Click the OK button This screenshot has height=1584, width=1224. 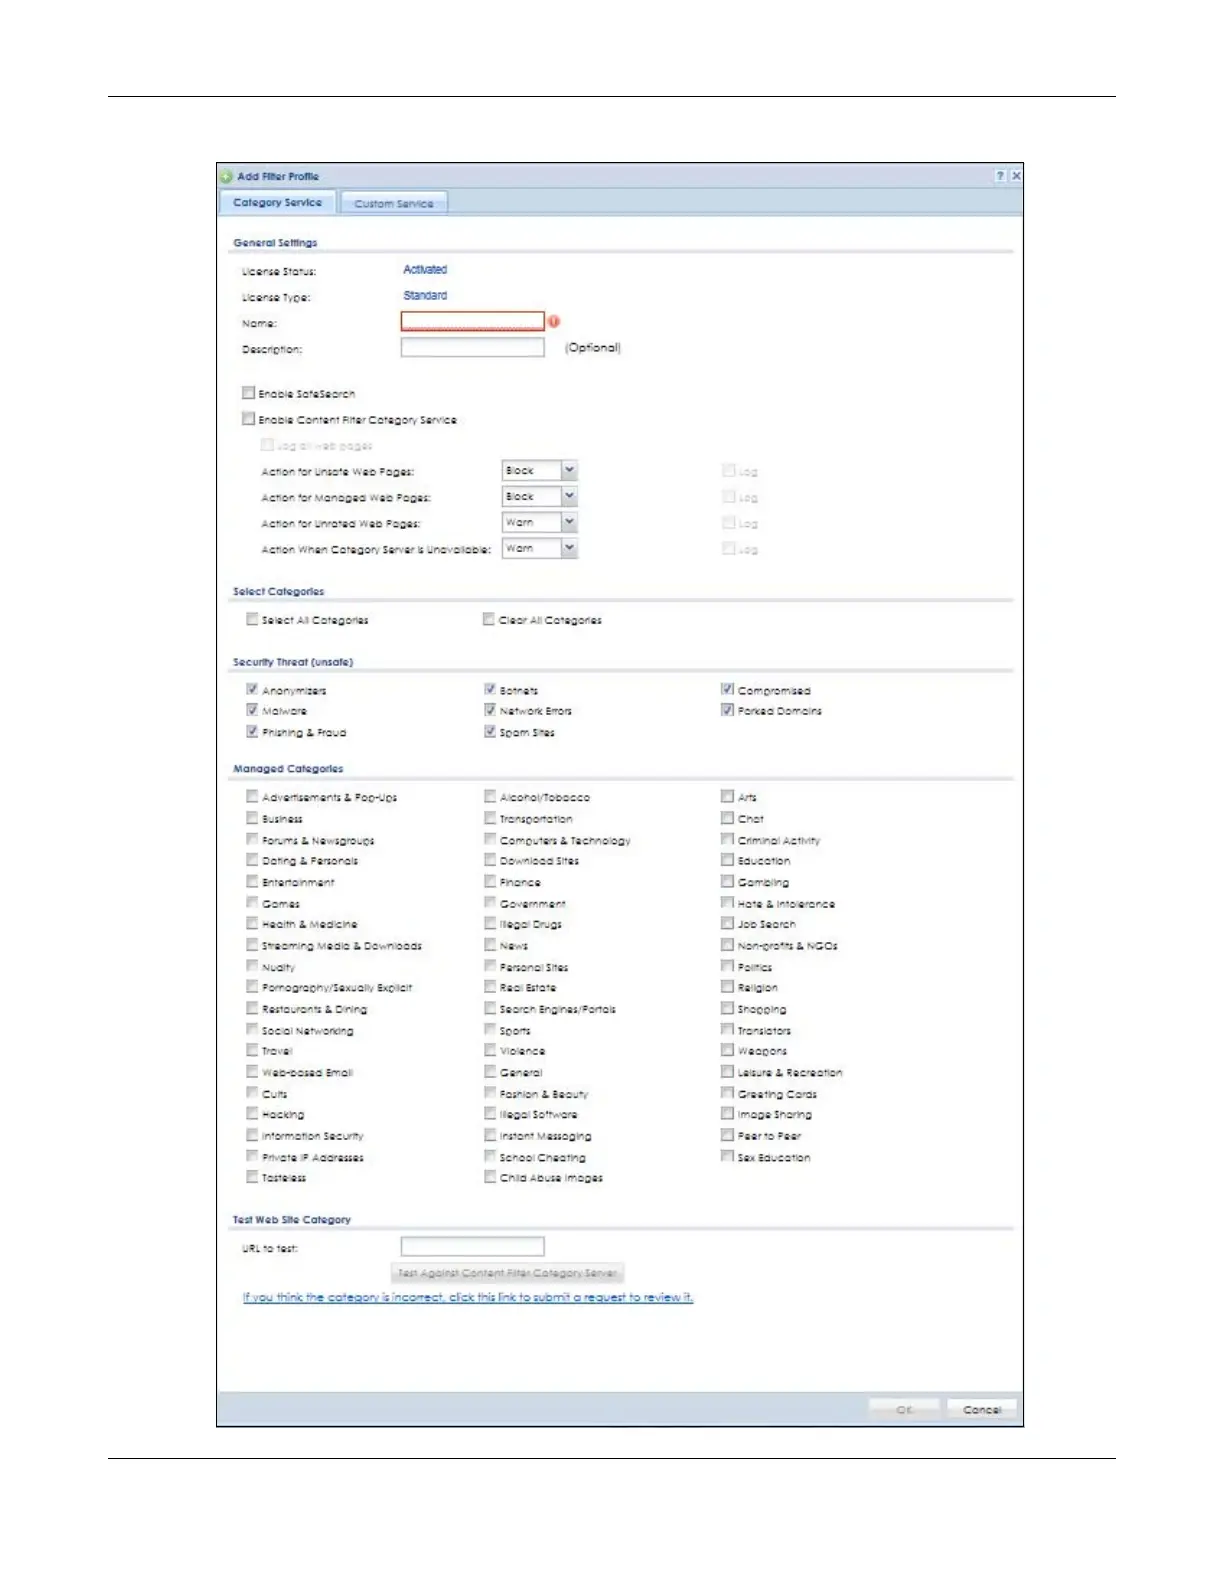click(904, 1409)
